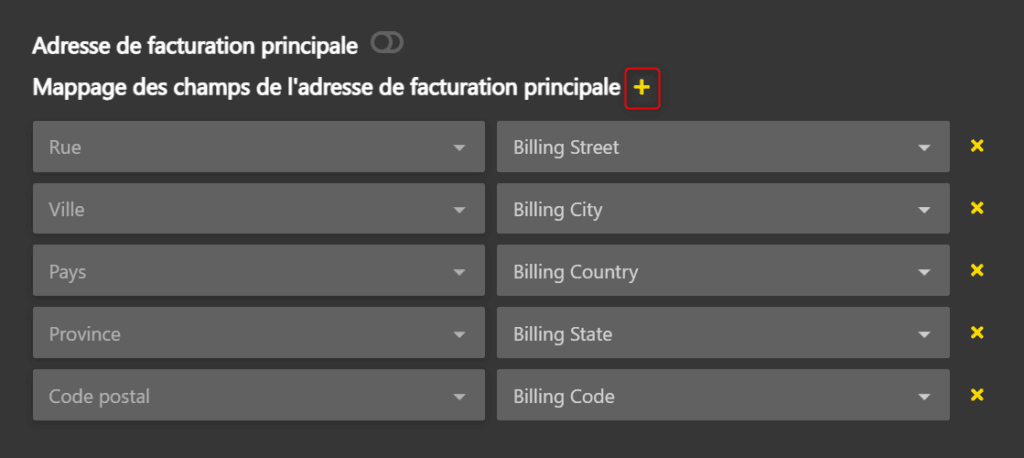Delete the Billing State mapping row
This screenshot has width=1024, height=458.
pos(977,333)
